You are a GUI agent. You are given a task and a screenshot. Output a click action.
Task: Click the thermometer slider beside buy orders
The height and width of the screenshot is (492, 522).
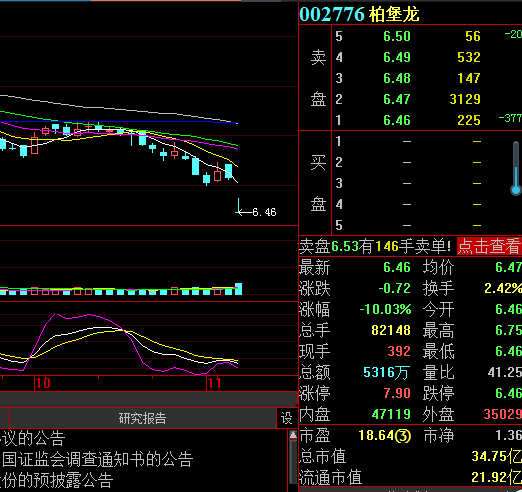[x=516, y=168]
